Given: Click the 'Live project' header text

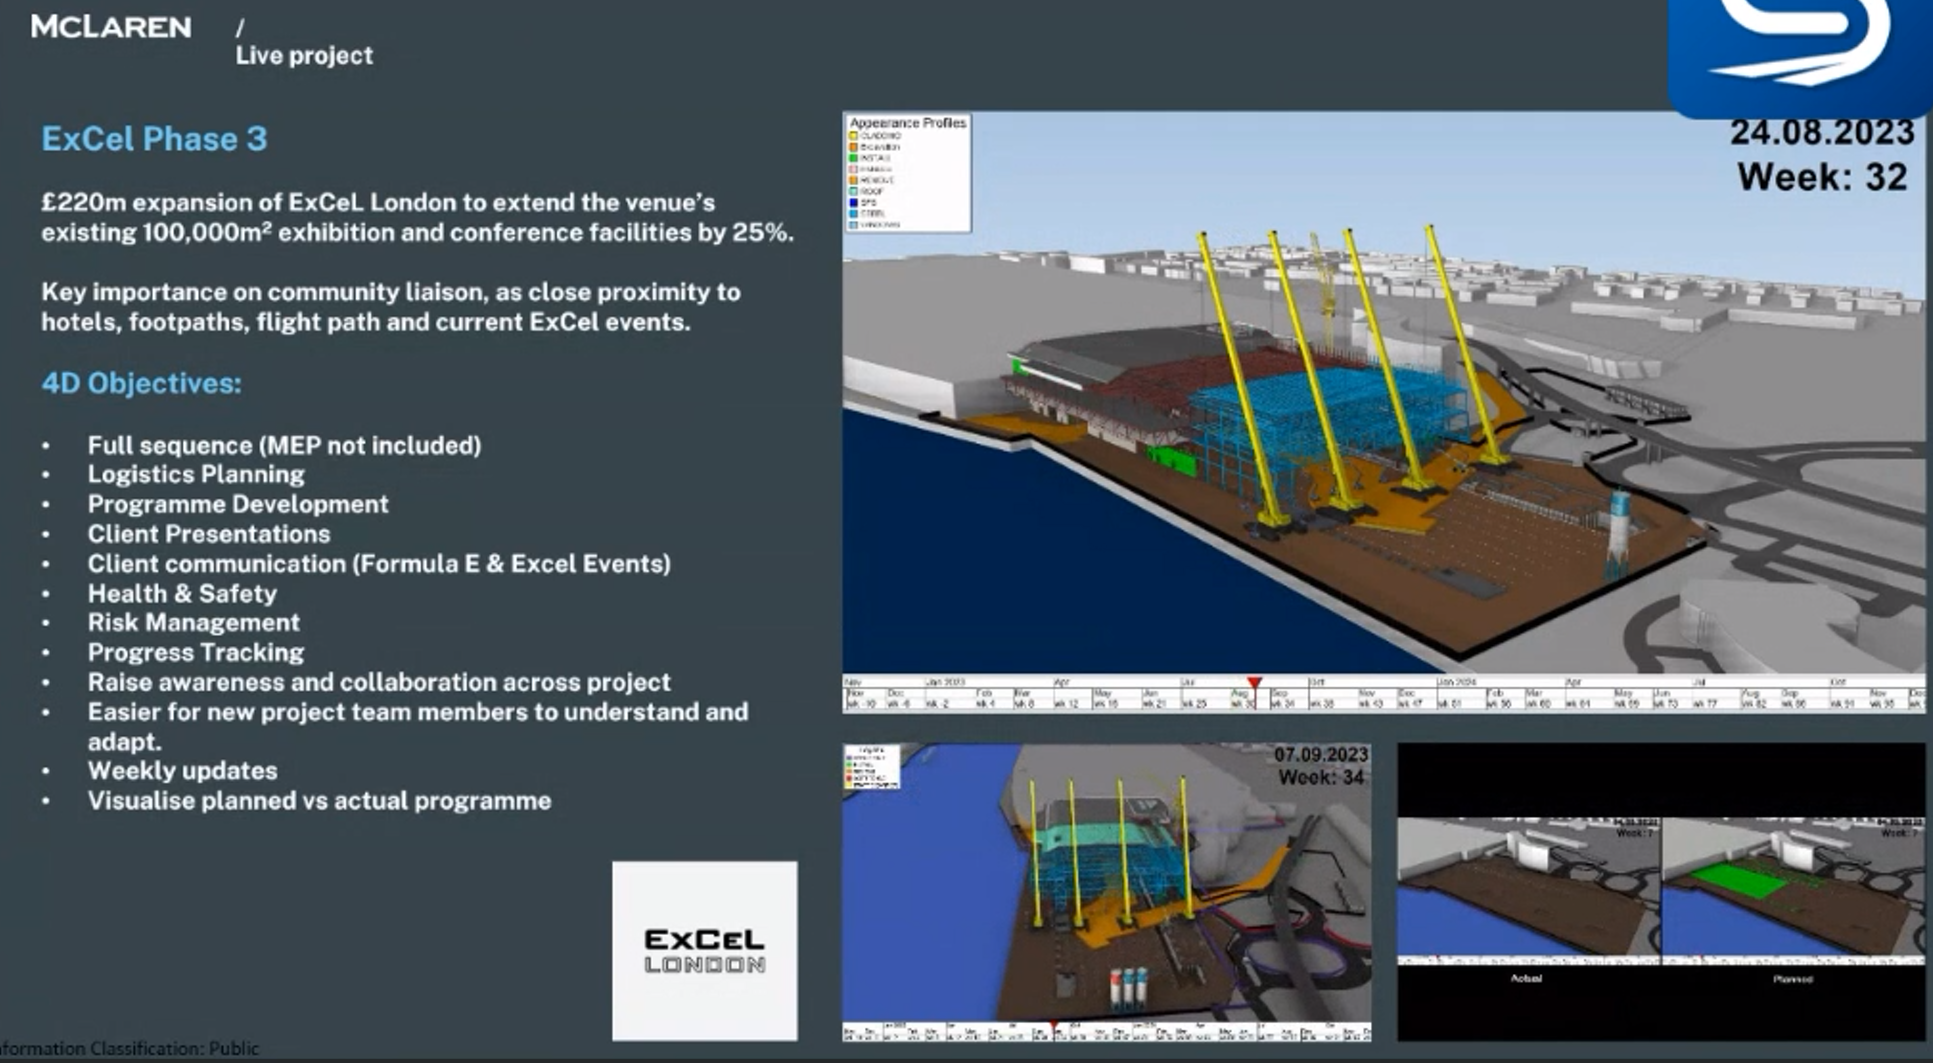Looking at the screenshot, I should click(x=304, y=56).
